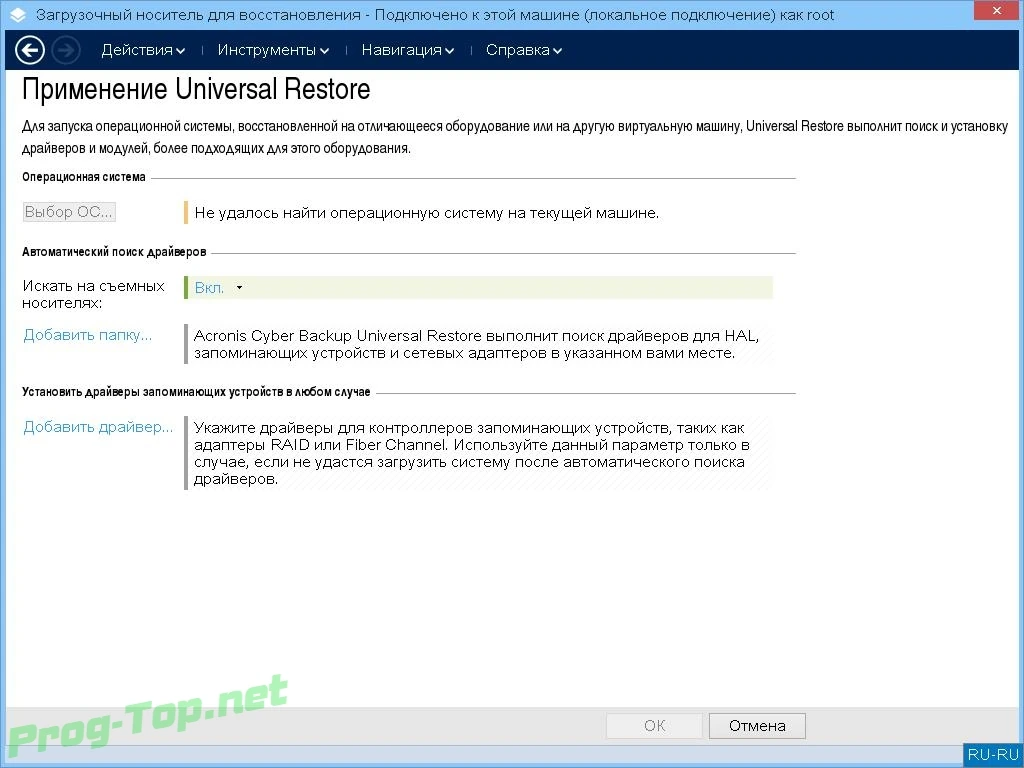Click the Acronis app icon in title bar

18,14
